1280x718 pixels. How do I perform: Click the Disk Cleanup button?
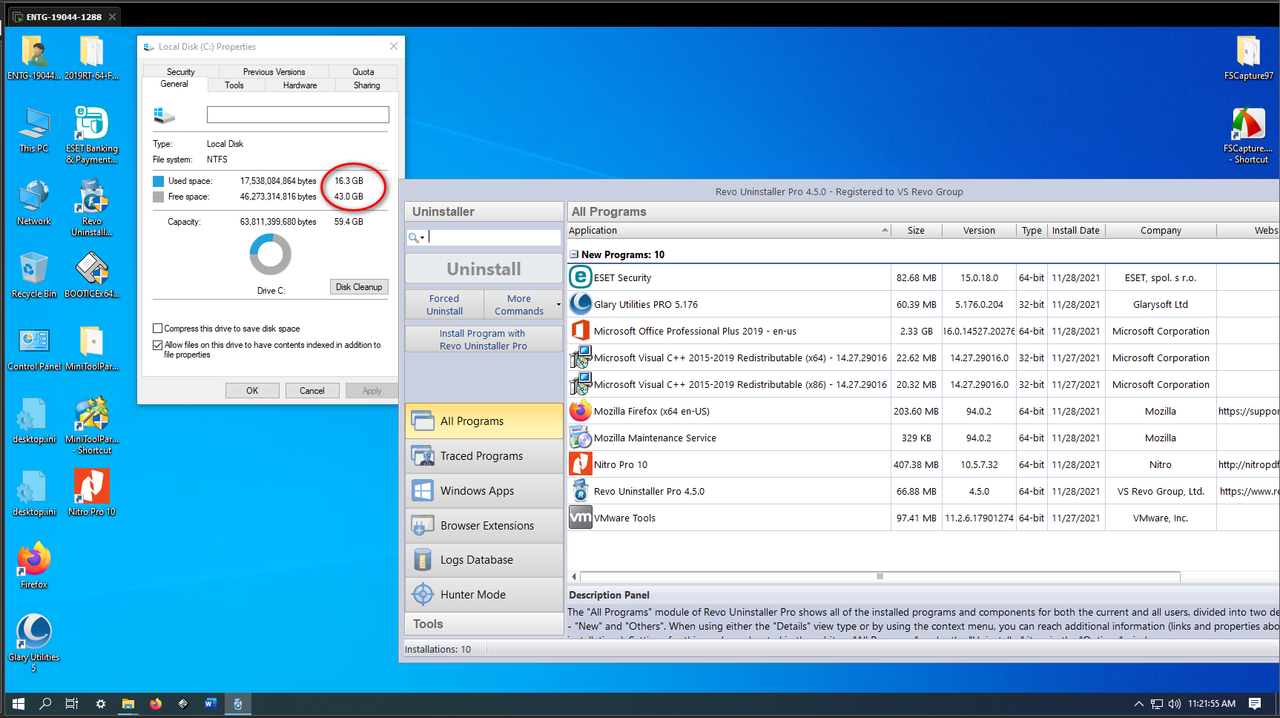click(359, 287)
